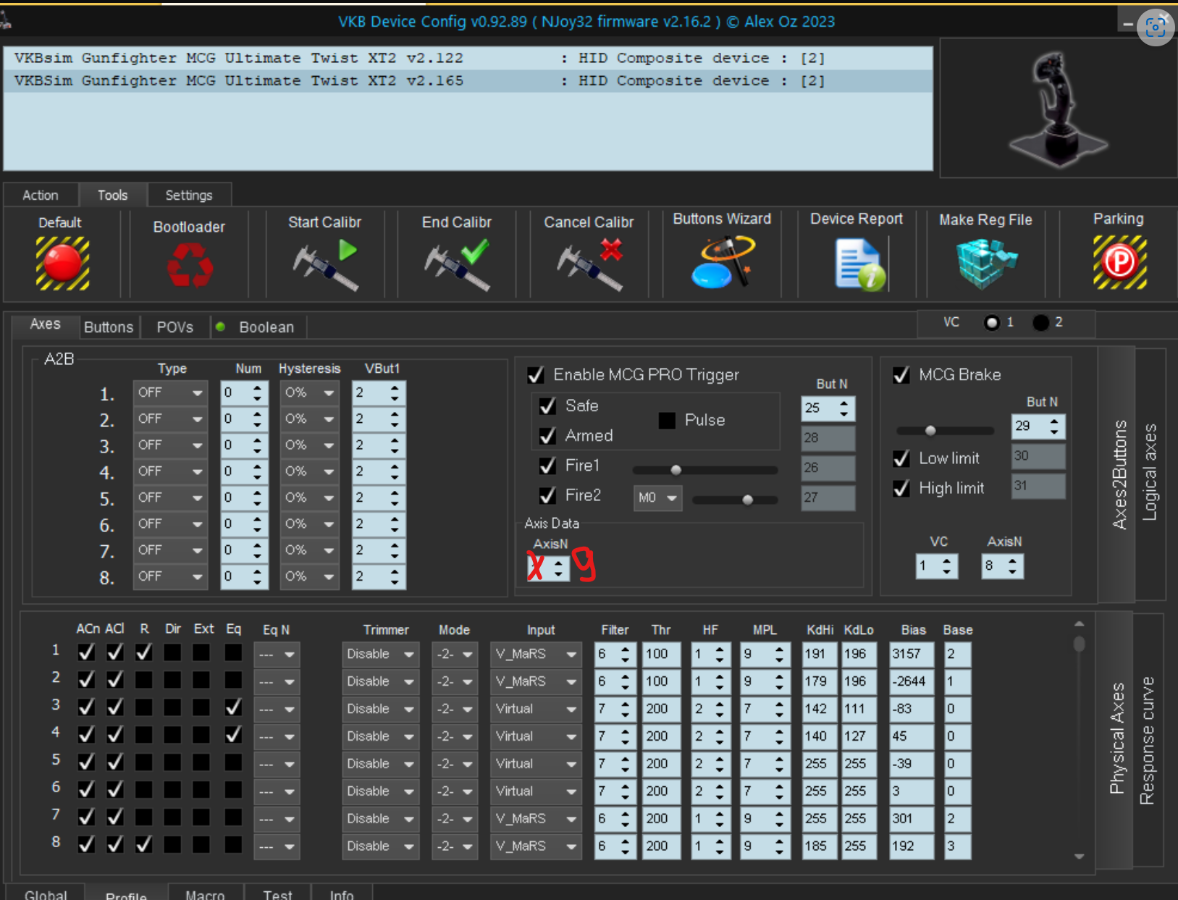Toggle the Fire2 checkbox
This screenshot has height=900, width=1178.
pyautogui.click(x=548, y=496)
